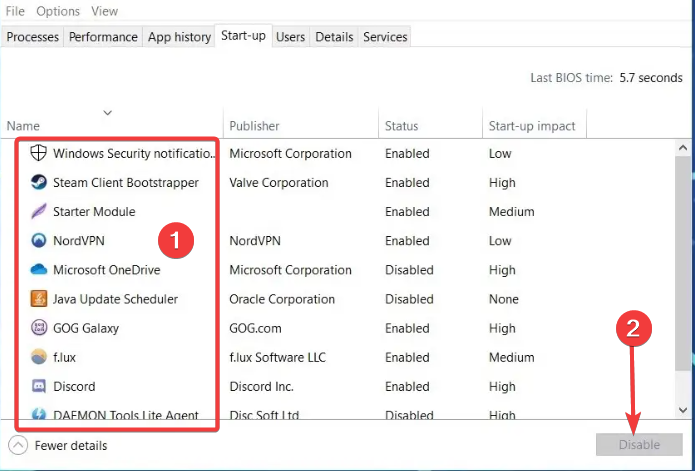Screen dimensions: 695x471
Task: Click Enabled status of Steam Client Bootstrapper
Action: point(407,183)
